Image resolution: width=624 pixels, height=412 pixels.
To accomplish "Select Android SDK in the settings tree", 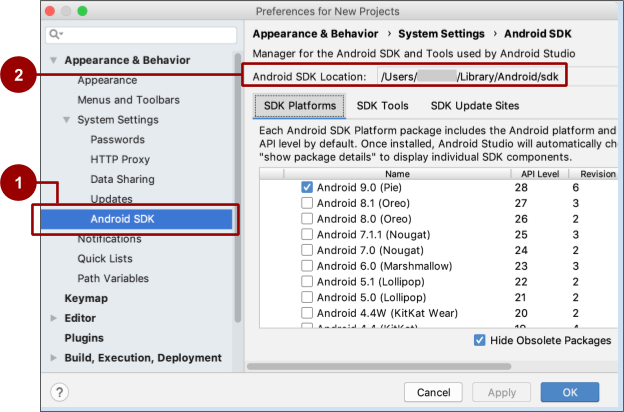I will pyautogui.click(x=122, y=219).
